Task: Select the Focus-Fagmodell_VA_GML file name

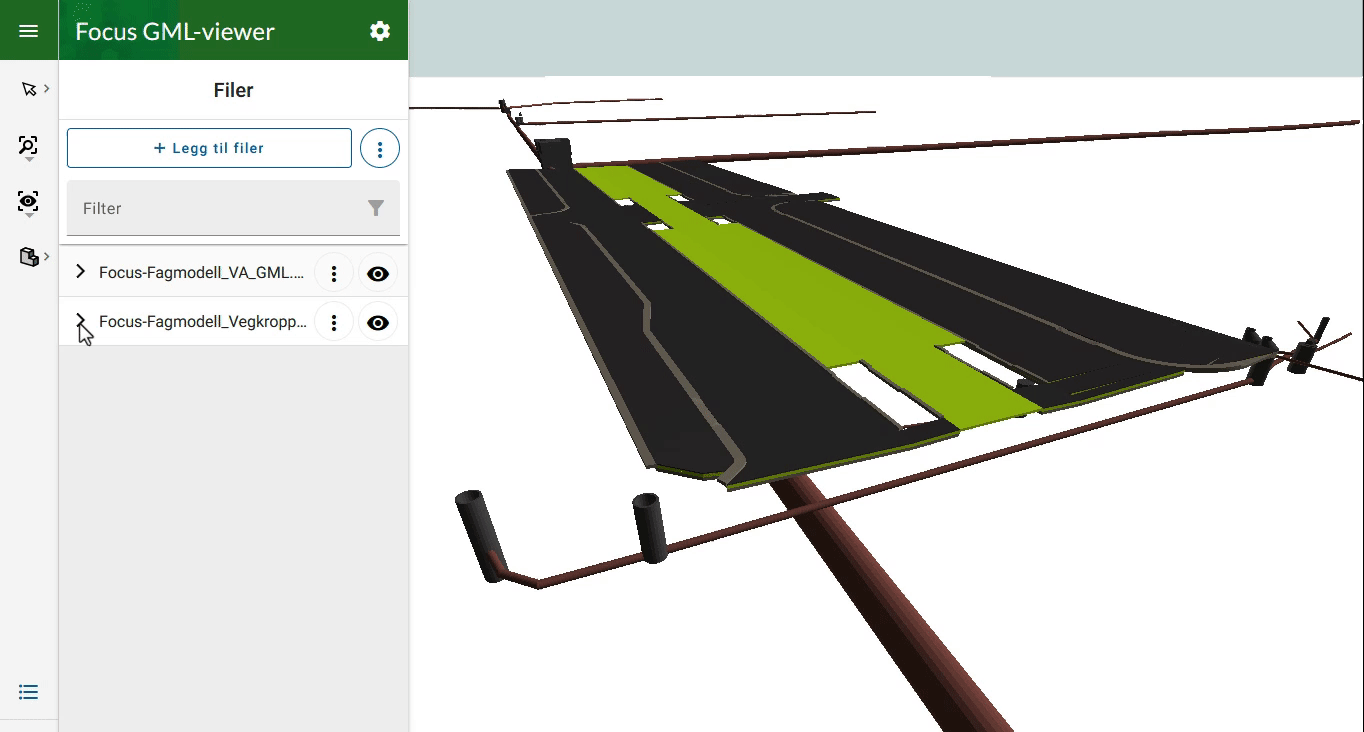Action: tap(201, 272)
